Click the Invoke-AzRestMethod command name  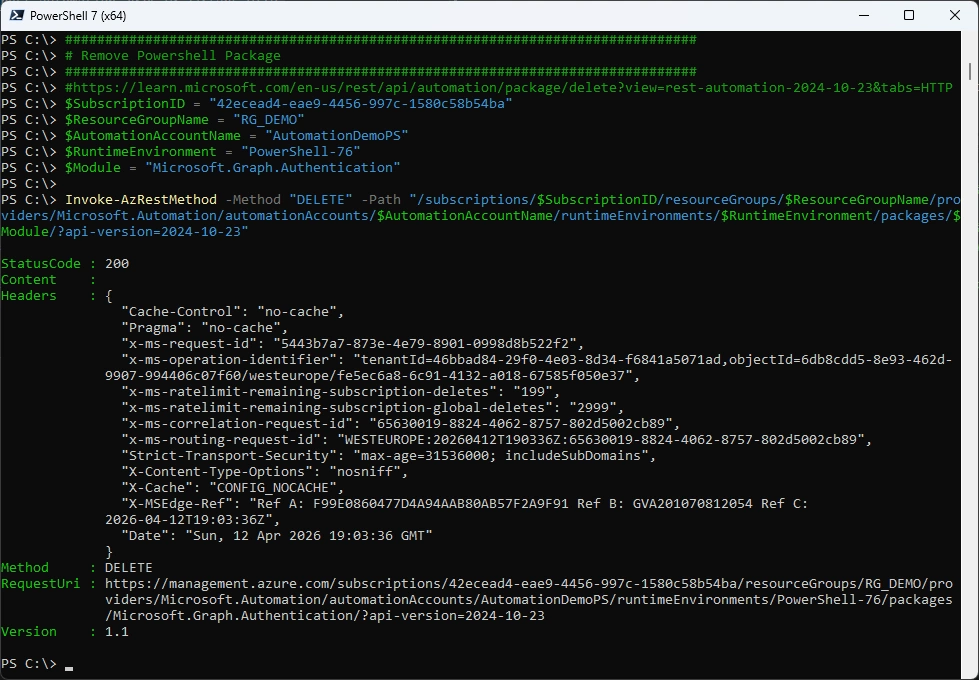tap(140, 200)
